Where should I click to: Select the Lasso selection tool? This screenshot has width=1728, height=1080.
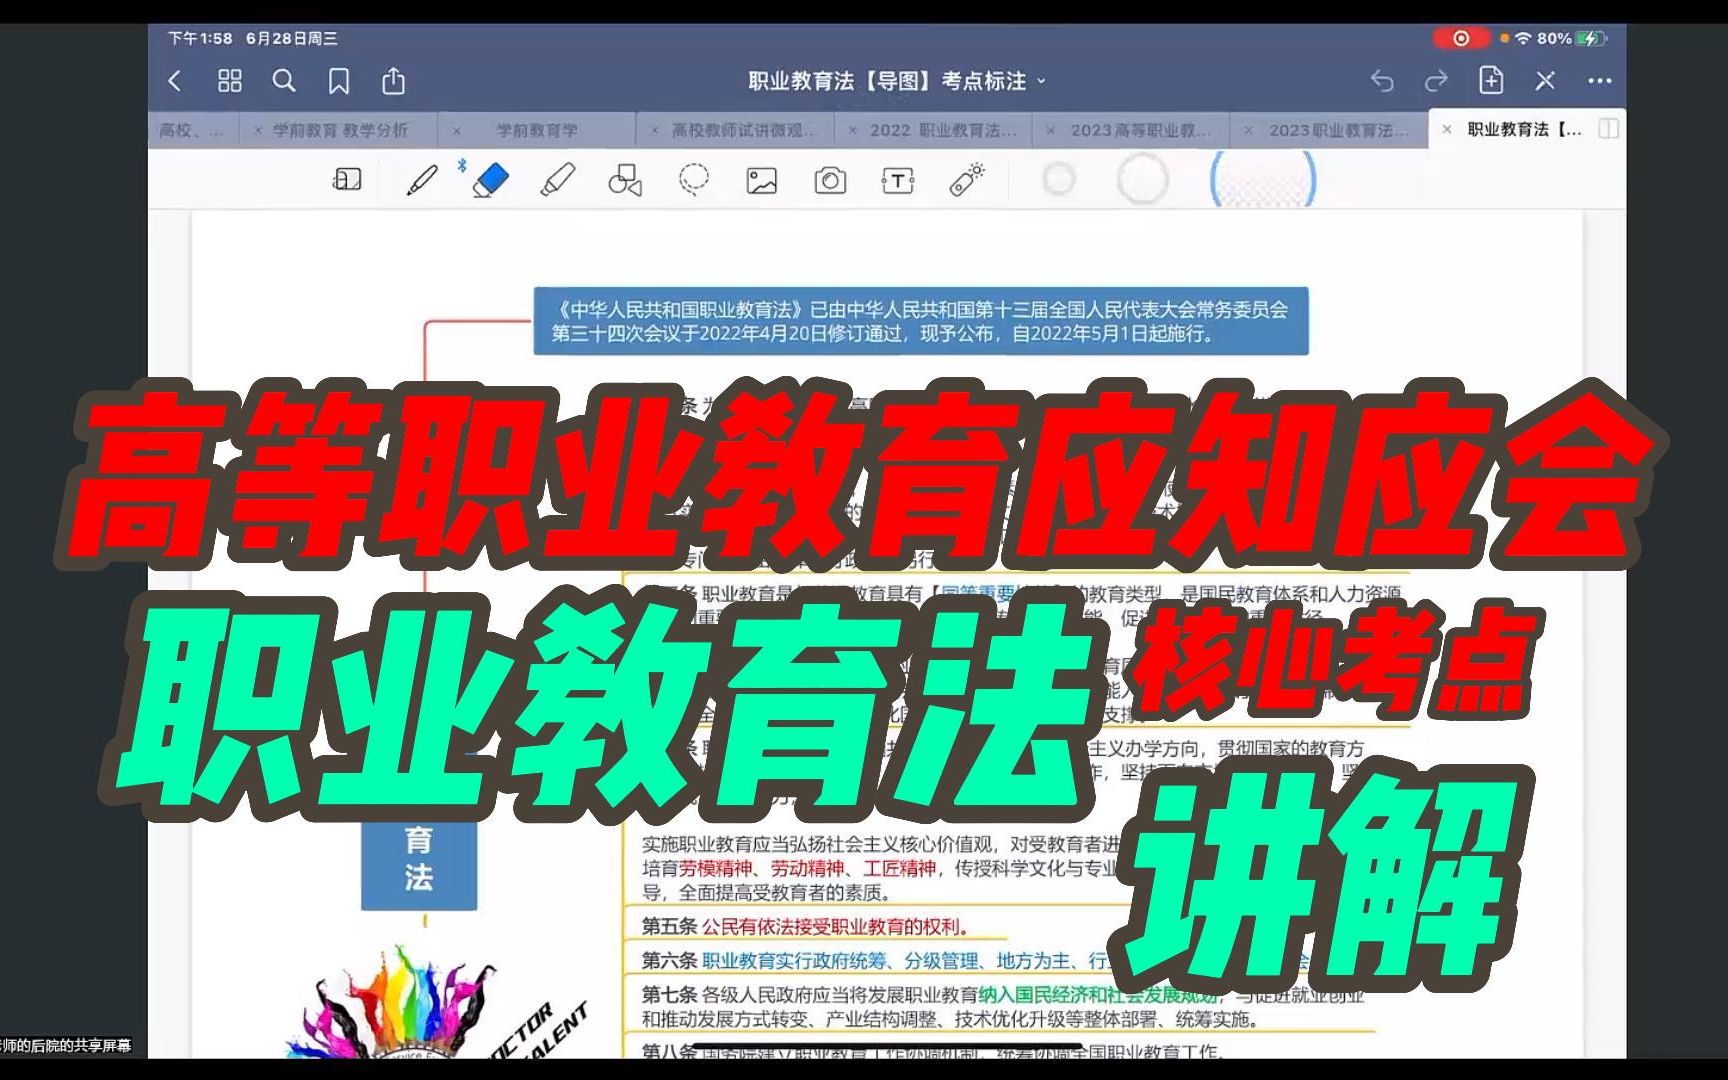coord(693,180)
